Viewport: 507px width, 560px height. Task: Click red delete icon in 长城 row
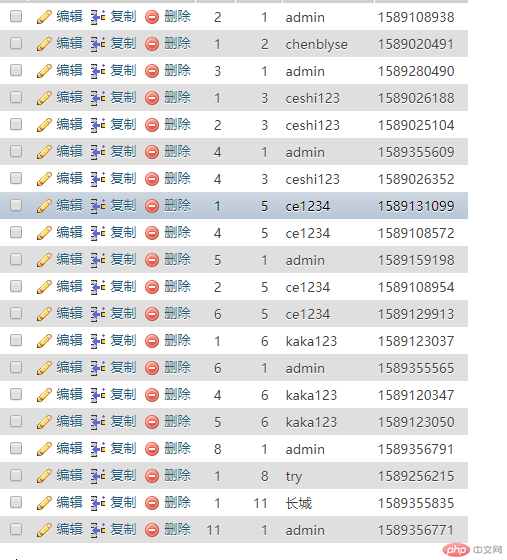(152, 503)
